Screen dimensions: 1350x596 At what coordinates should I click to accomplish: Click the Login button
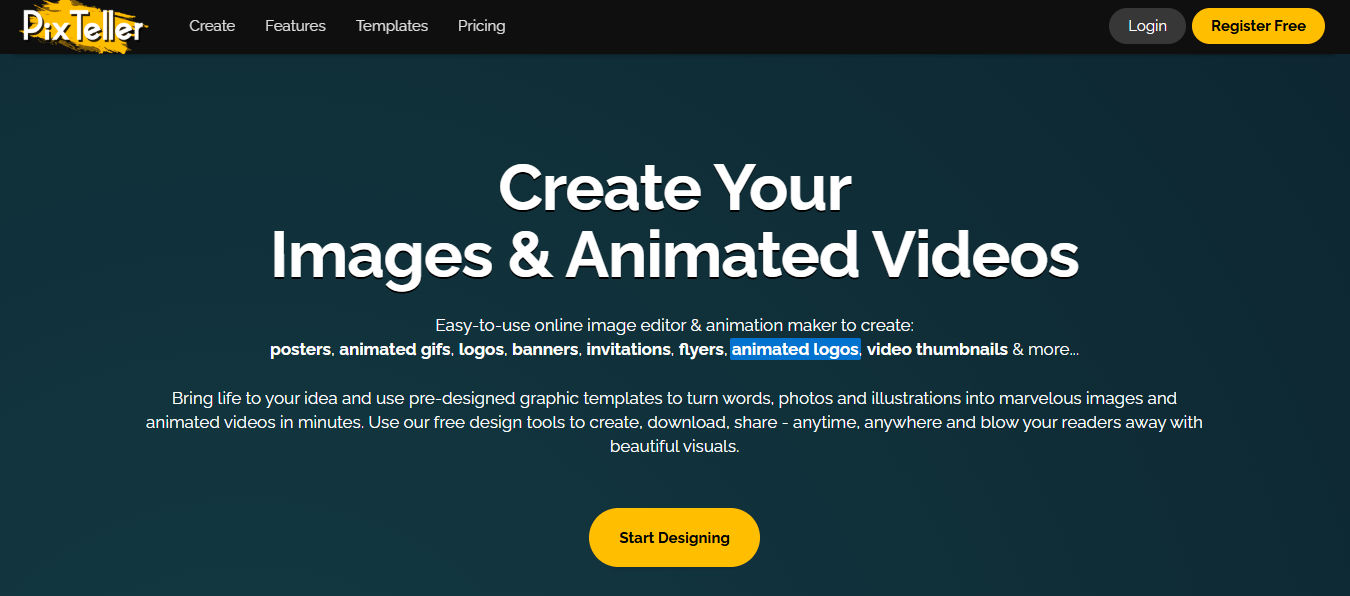[1147, 26]
